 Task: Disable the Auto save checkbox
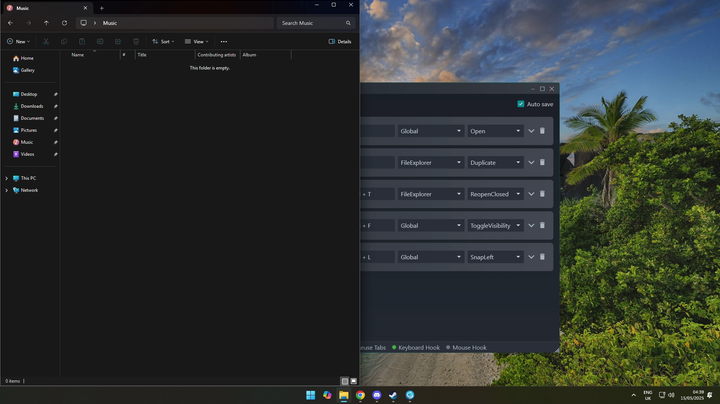pos(521,104)
